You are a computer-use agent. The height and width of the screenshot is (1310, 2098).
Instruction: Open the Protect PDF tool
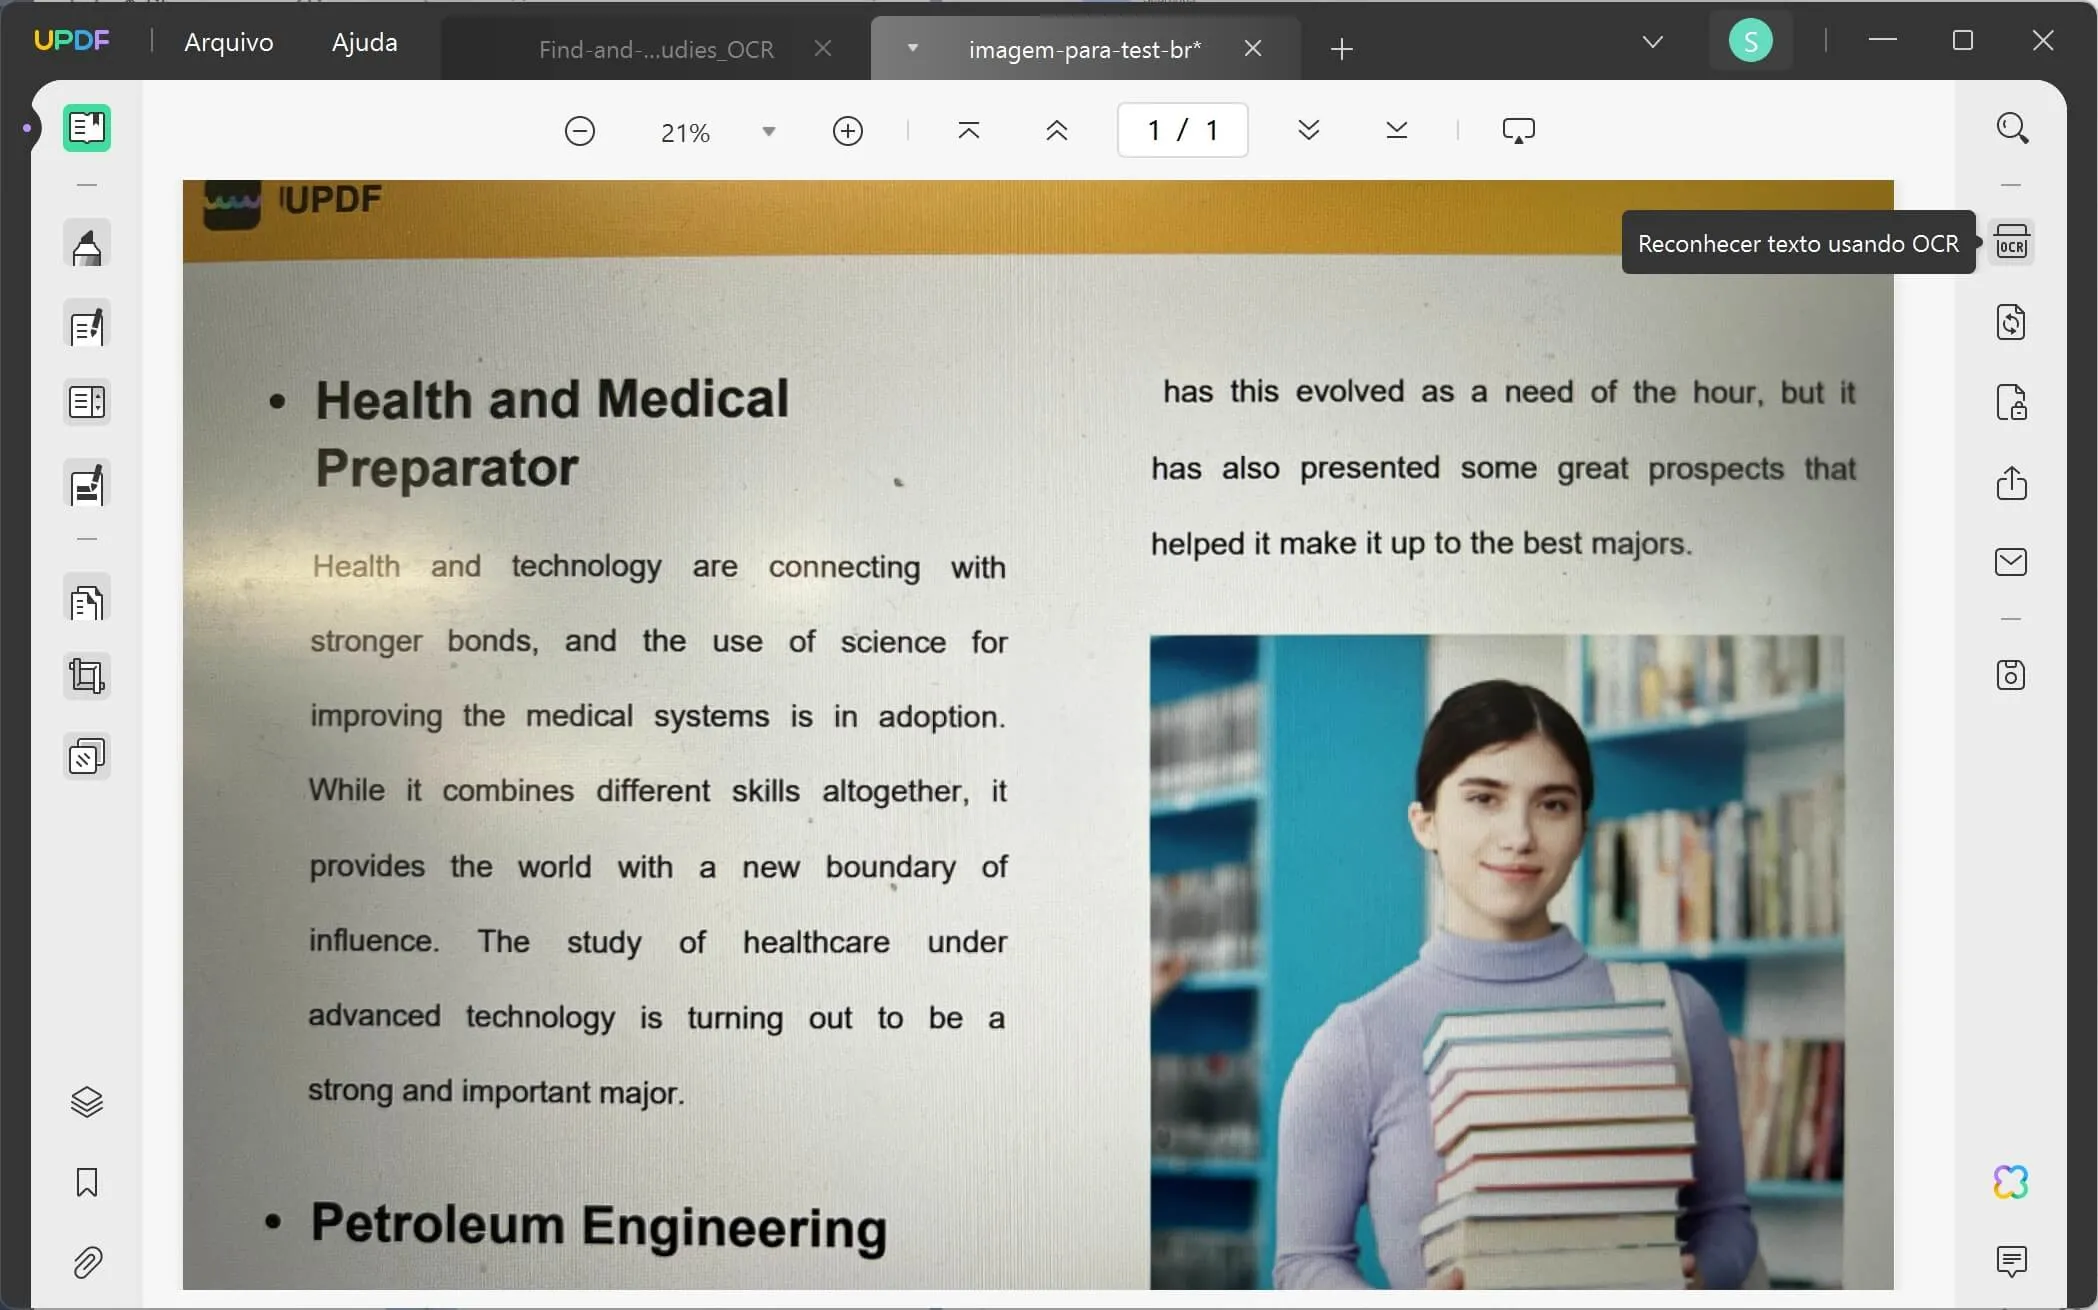2011,402
